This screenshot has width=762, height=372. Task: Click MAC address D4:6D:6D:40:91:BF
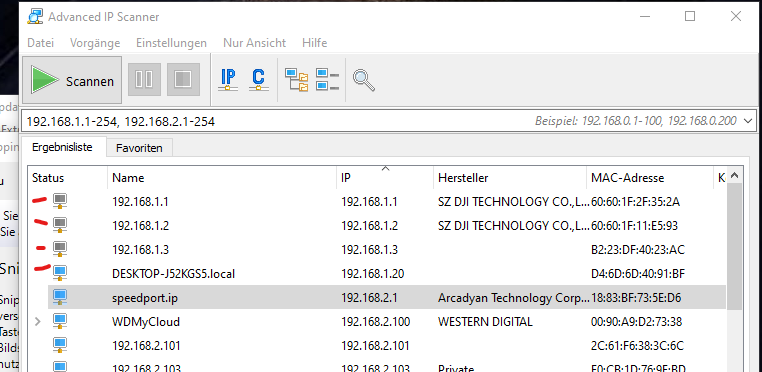point(638,274)
